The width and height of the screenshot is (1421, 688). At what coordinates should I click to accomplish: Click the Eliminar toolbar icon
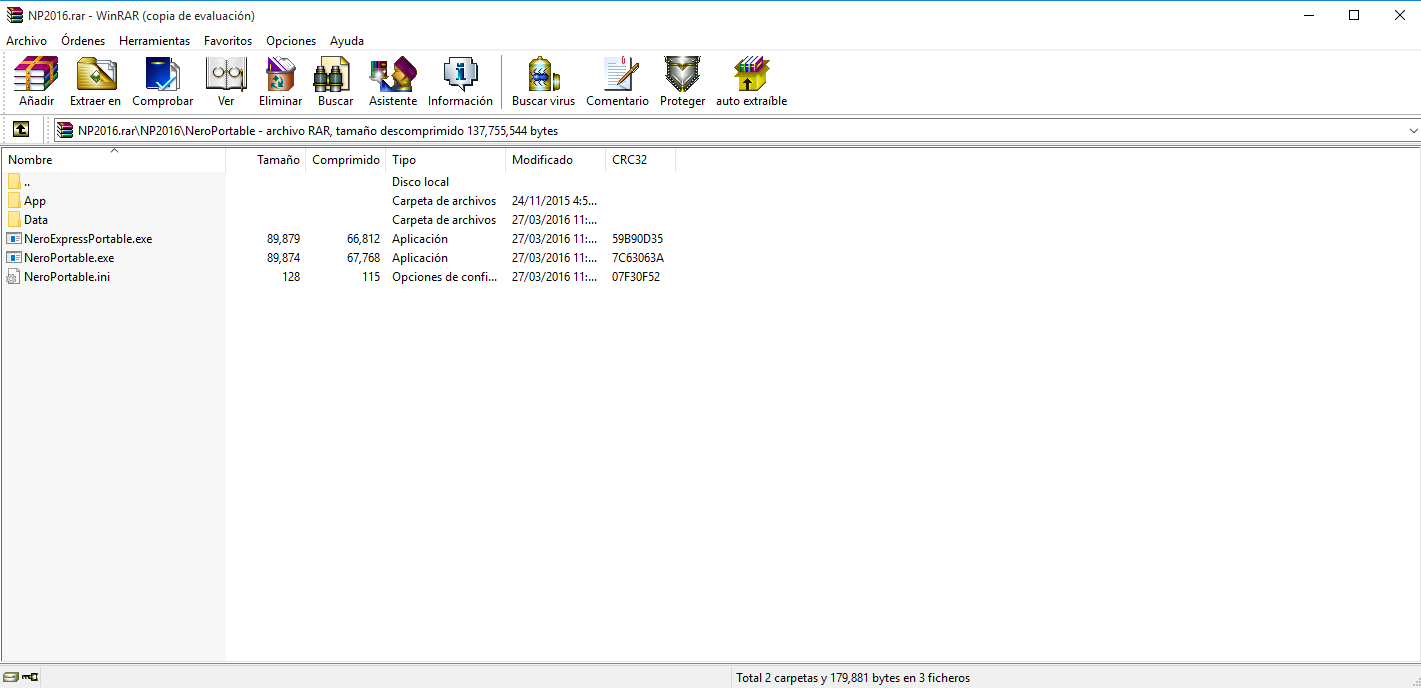tap(280, 75)
